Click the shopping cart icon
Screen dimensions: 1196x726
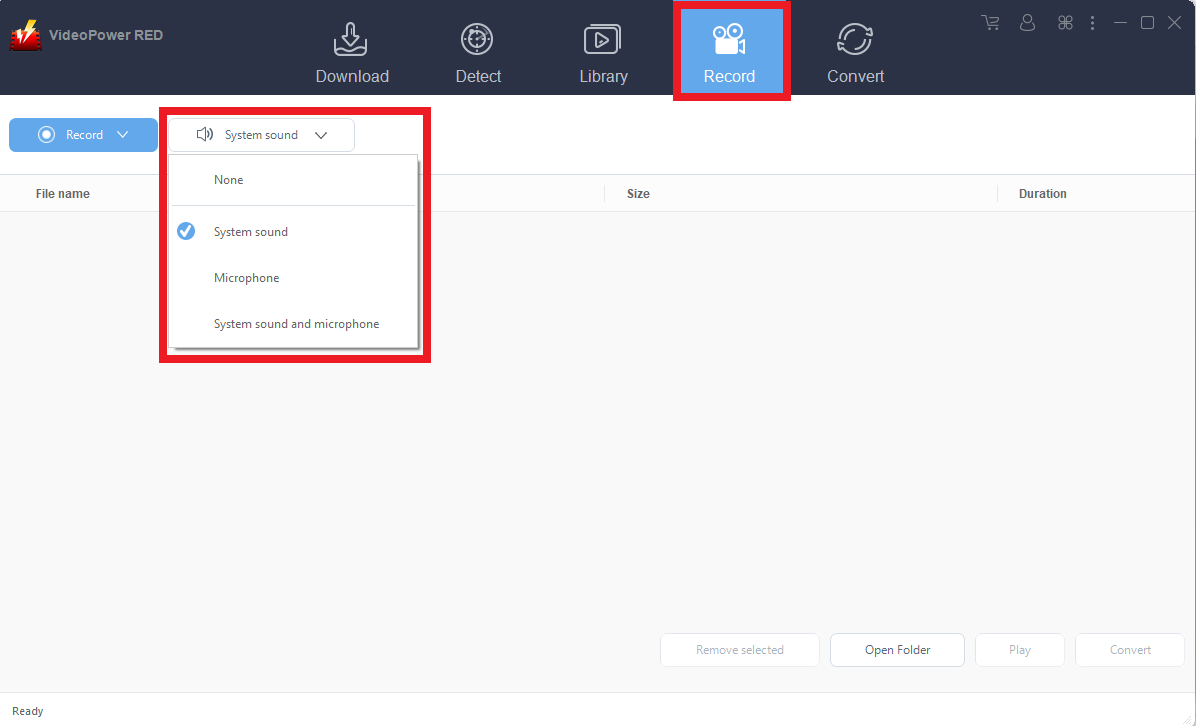point(990,23)
